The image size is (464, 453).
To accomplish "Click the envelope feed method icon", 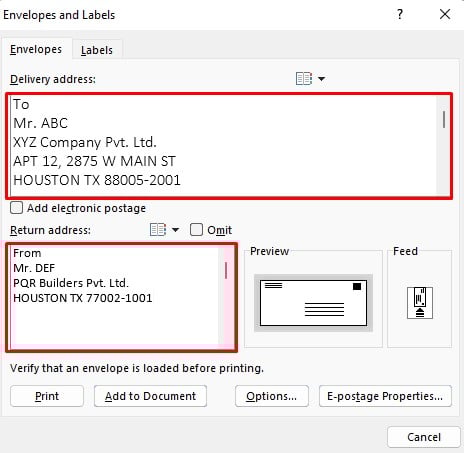I will (420, 303).
